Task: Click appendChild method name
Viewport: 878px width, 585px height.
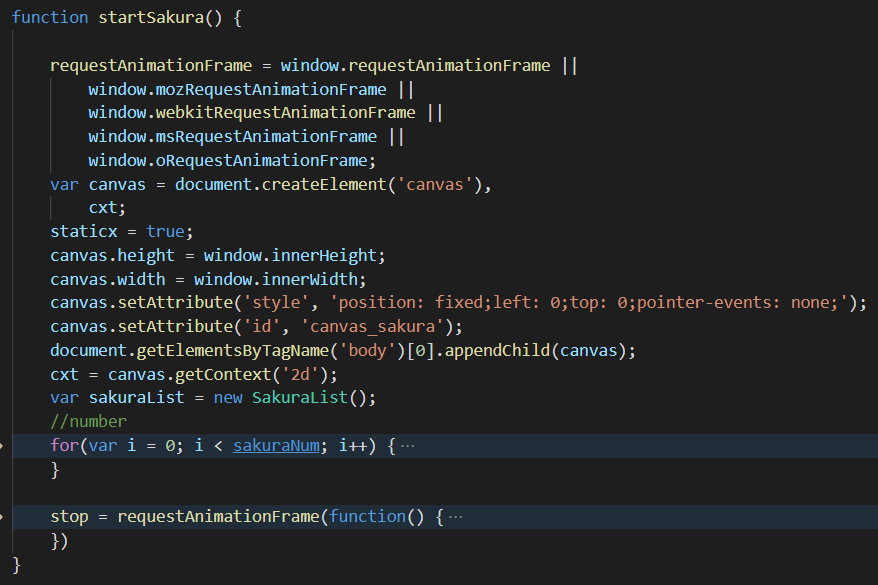Action: coord(498,351)
